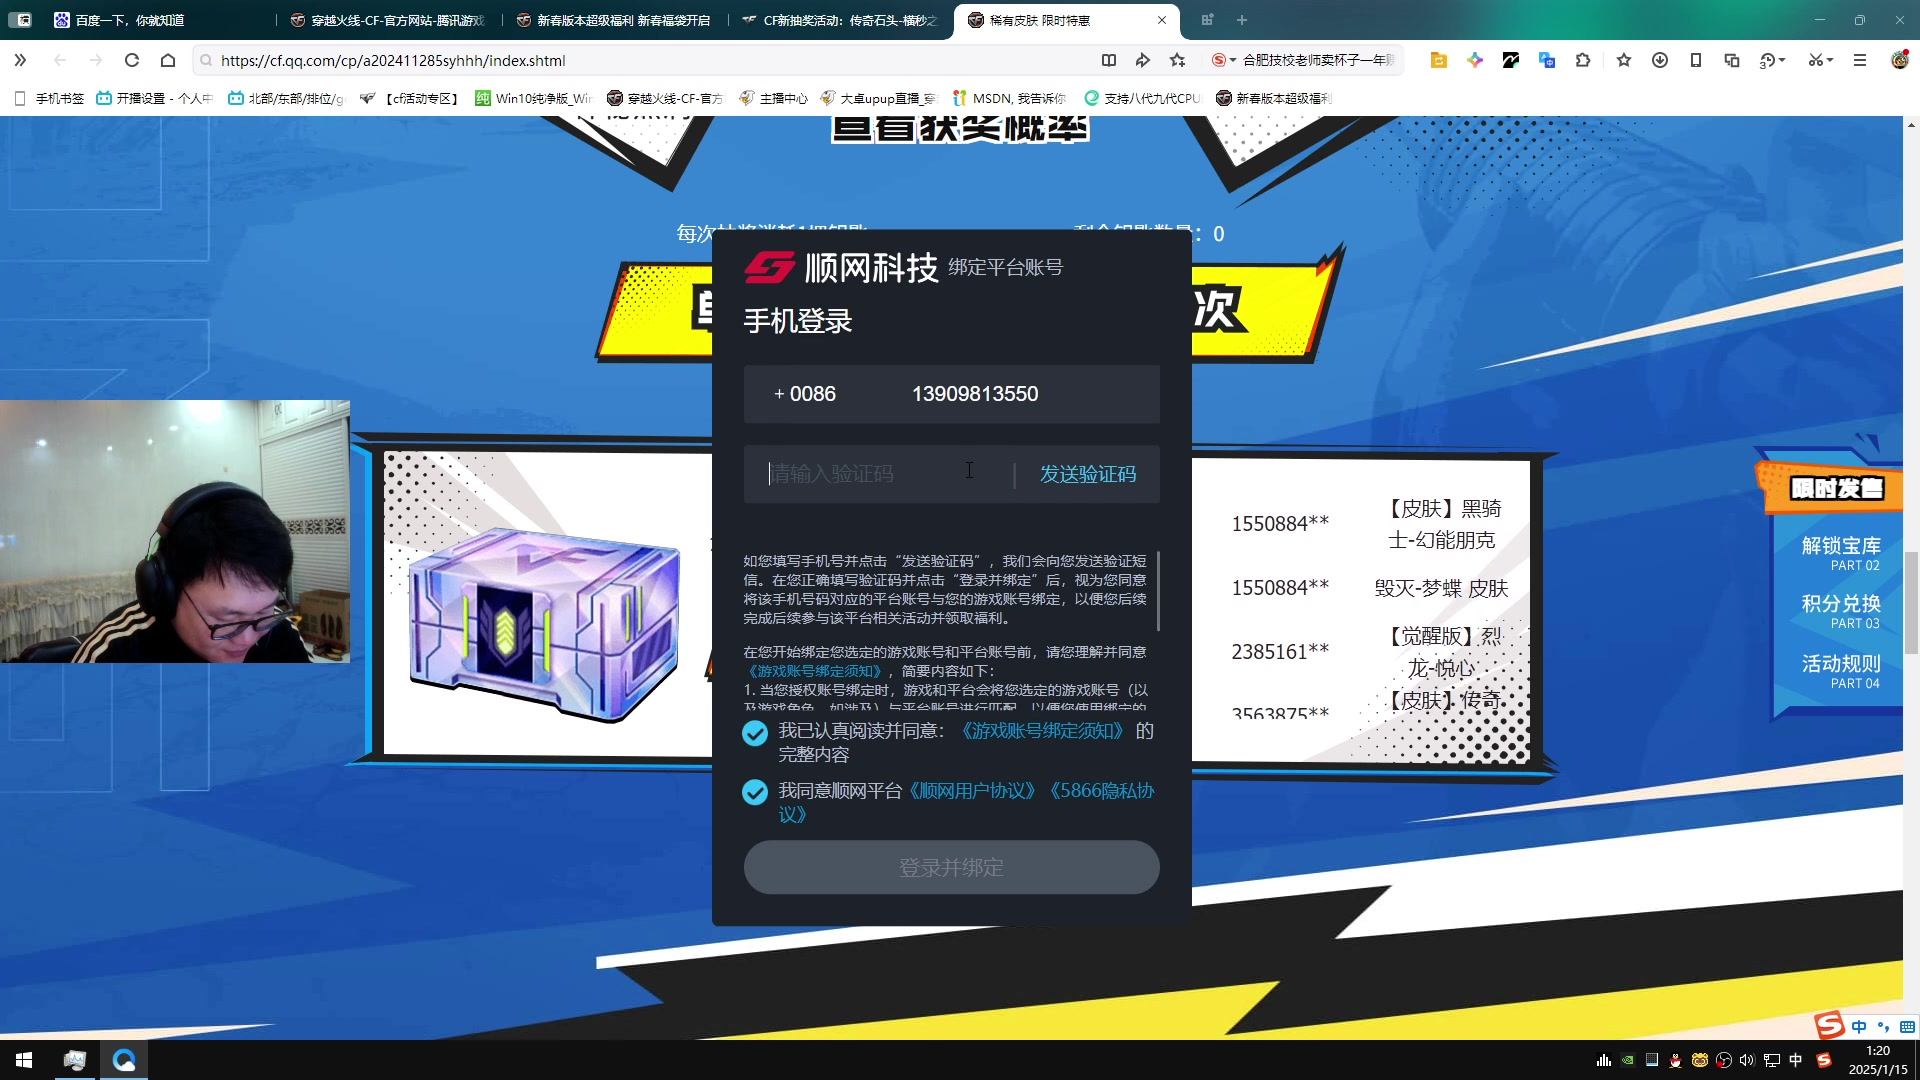Open history clock dropdown
The height and width of the screenshot is (1080, 1920).
point(1772,60)
